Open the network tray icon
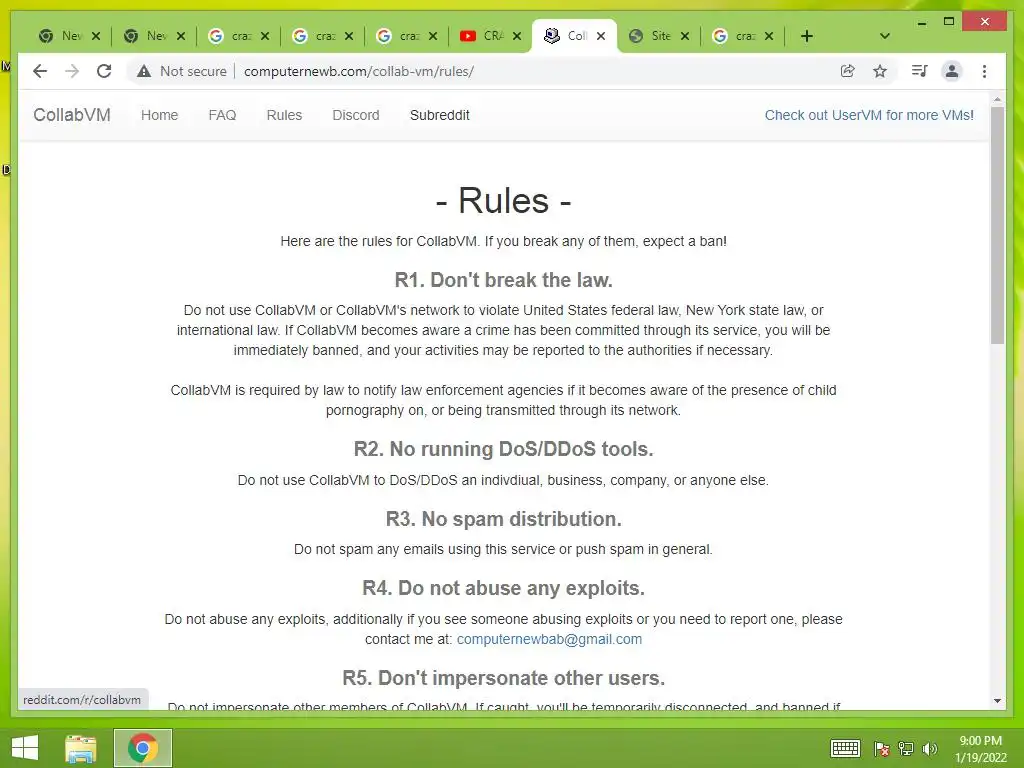Viewport: 1024px width, 768px height. coord(906,748)
